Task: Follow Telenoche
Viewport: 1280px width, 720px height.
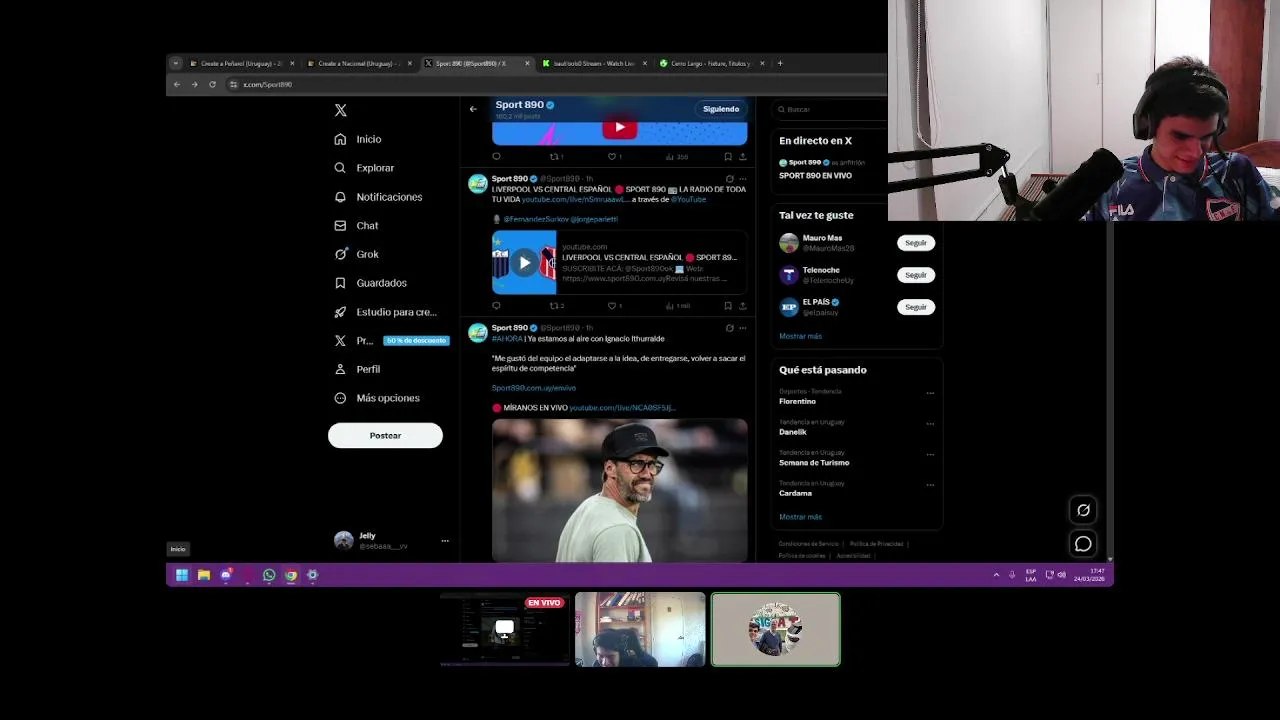Action: tap(916, 275)
